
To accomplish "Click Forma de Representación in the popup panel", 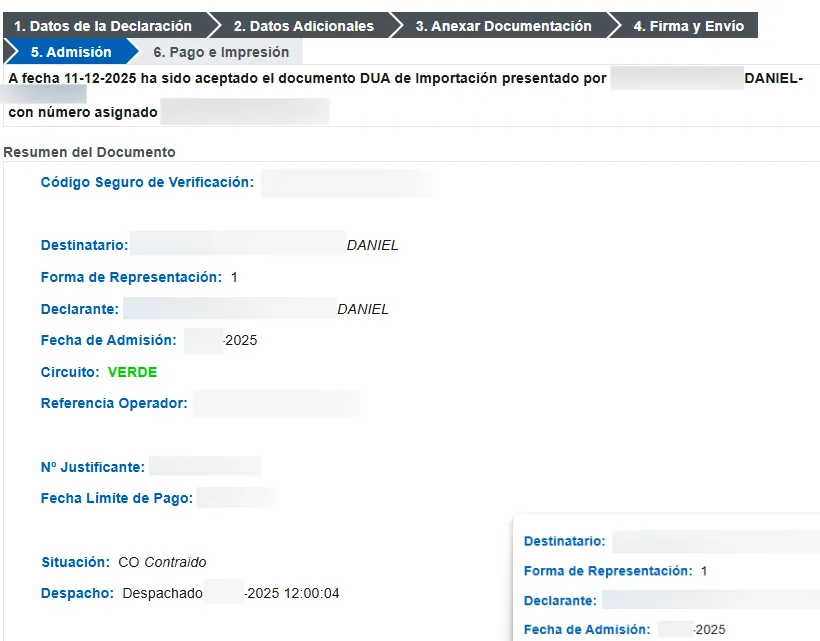I will [x=607, y=571].
